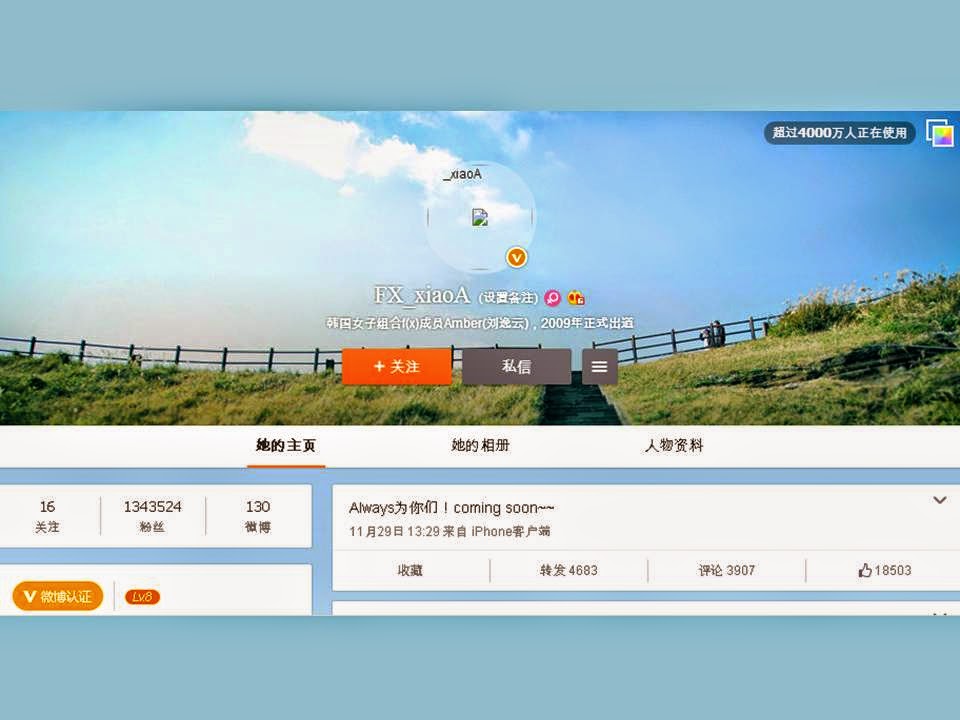
Task: Click the Lv8 level badge
Action: tap(142, 596)
